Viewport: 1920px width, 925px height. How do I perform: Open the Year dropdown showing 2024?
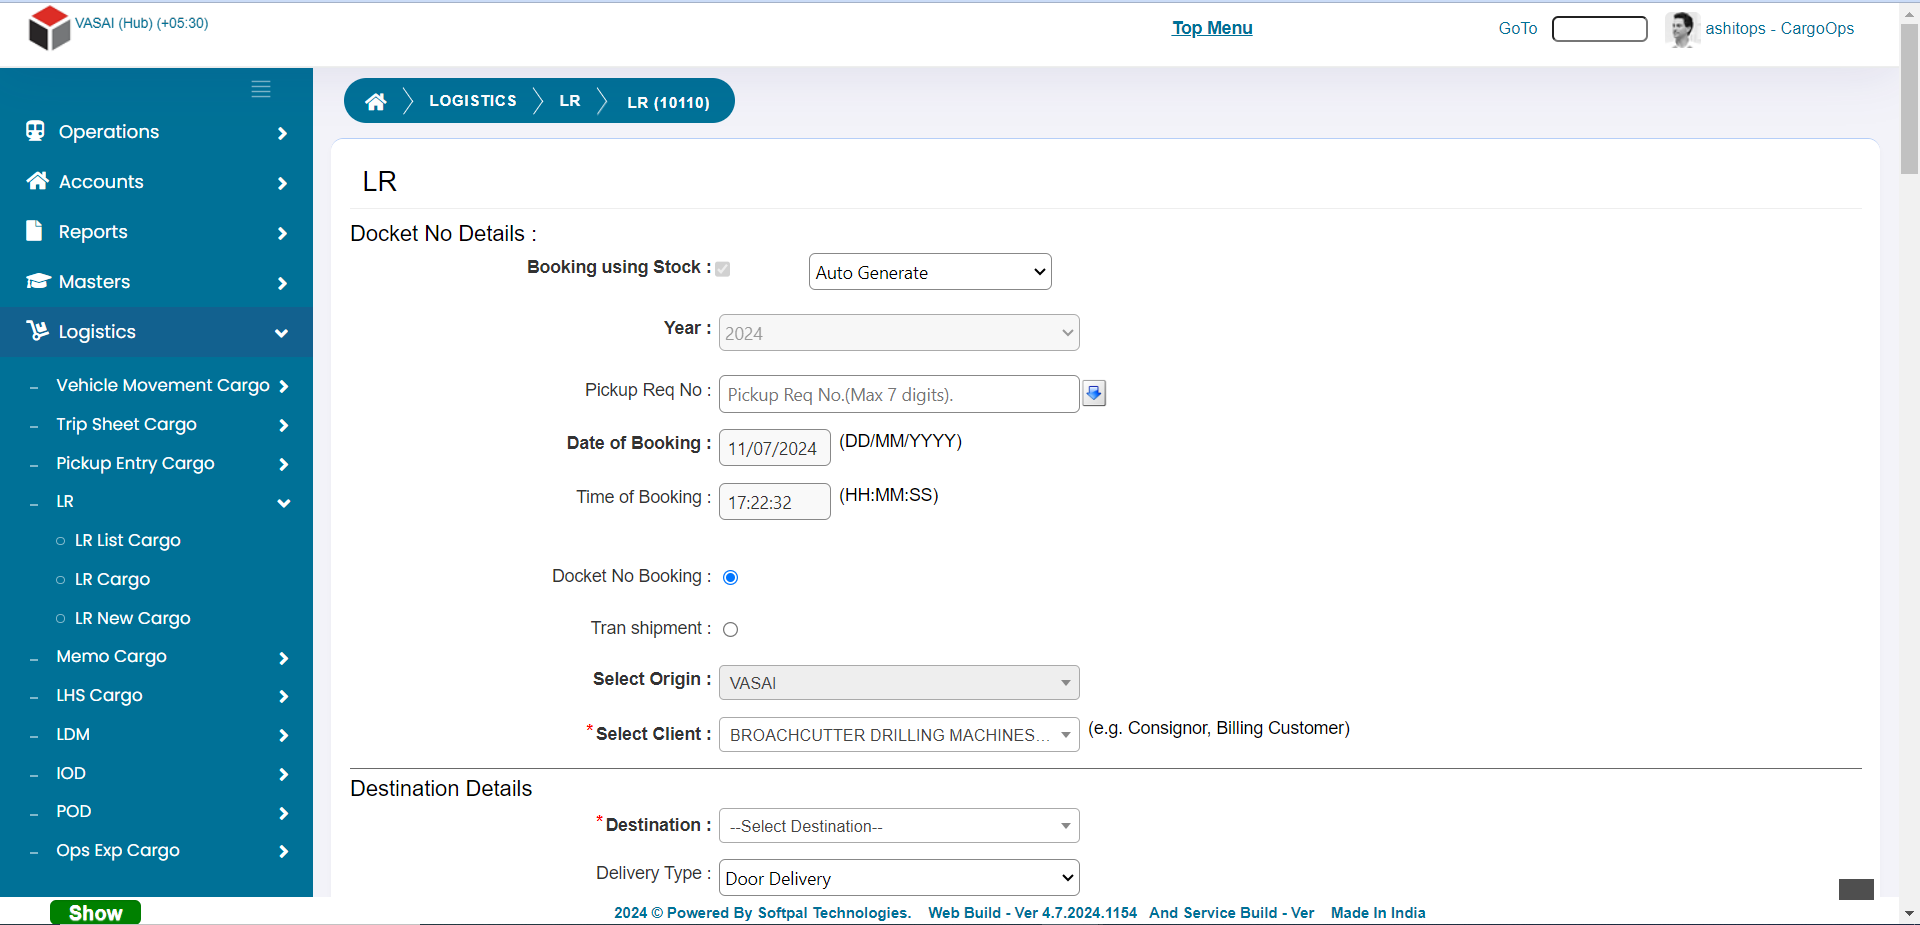click(899, 333)
